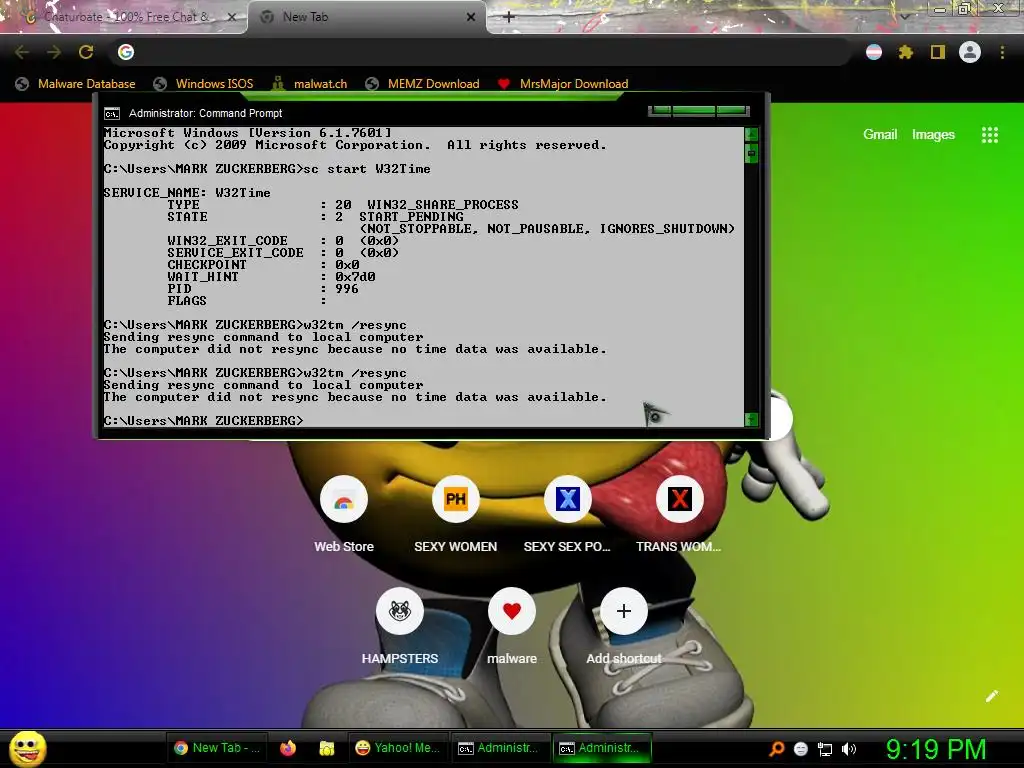Open Yahoo! Messenger from the taskbar
The image size is (1024, 768).
pyautogui.click(x=397, y=748)
